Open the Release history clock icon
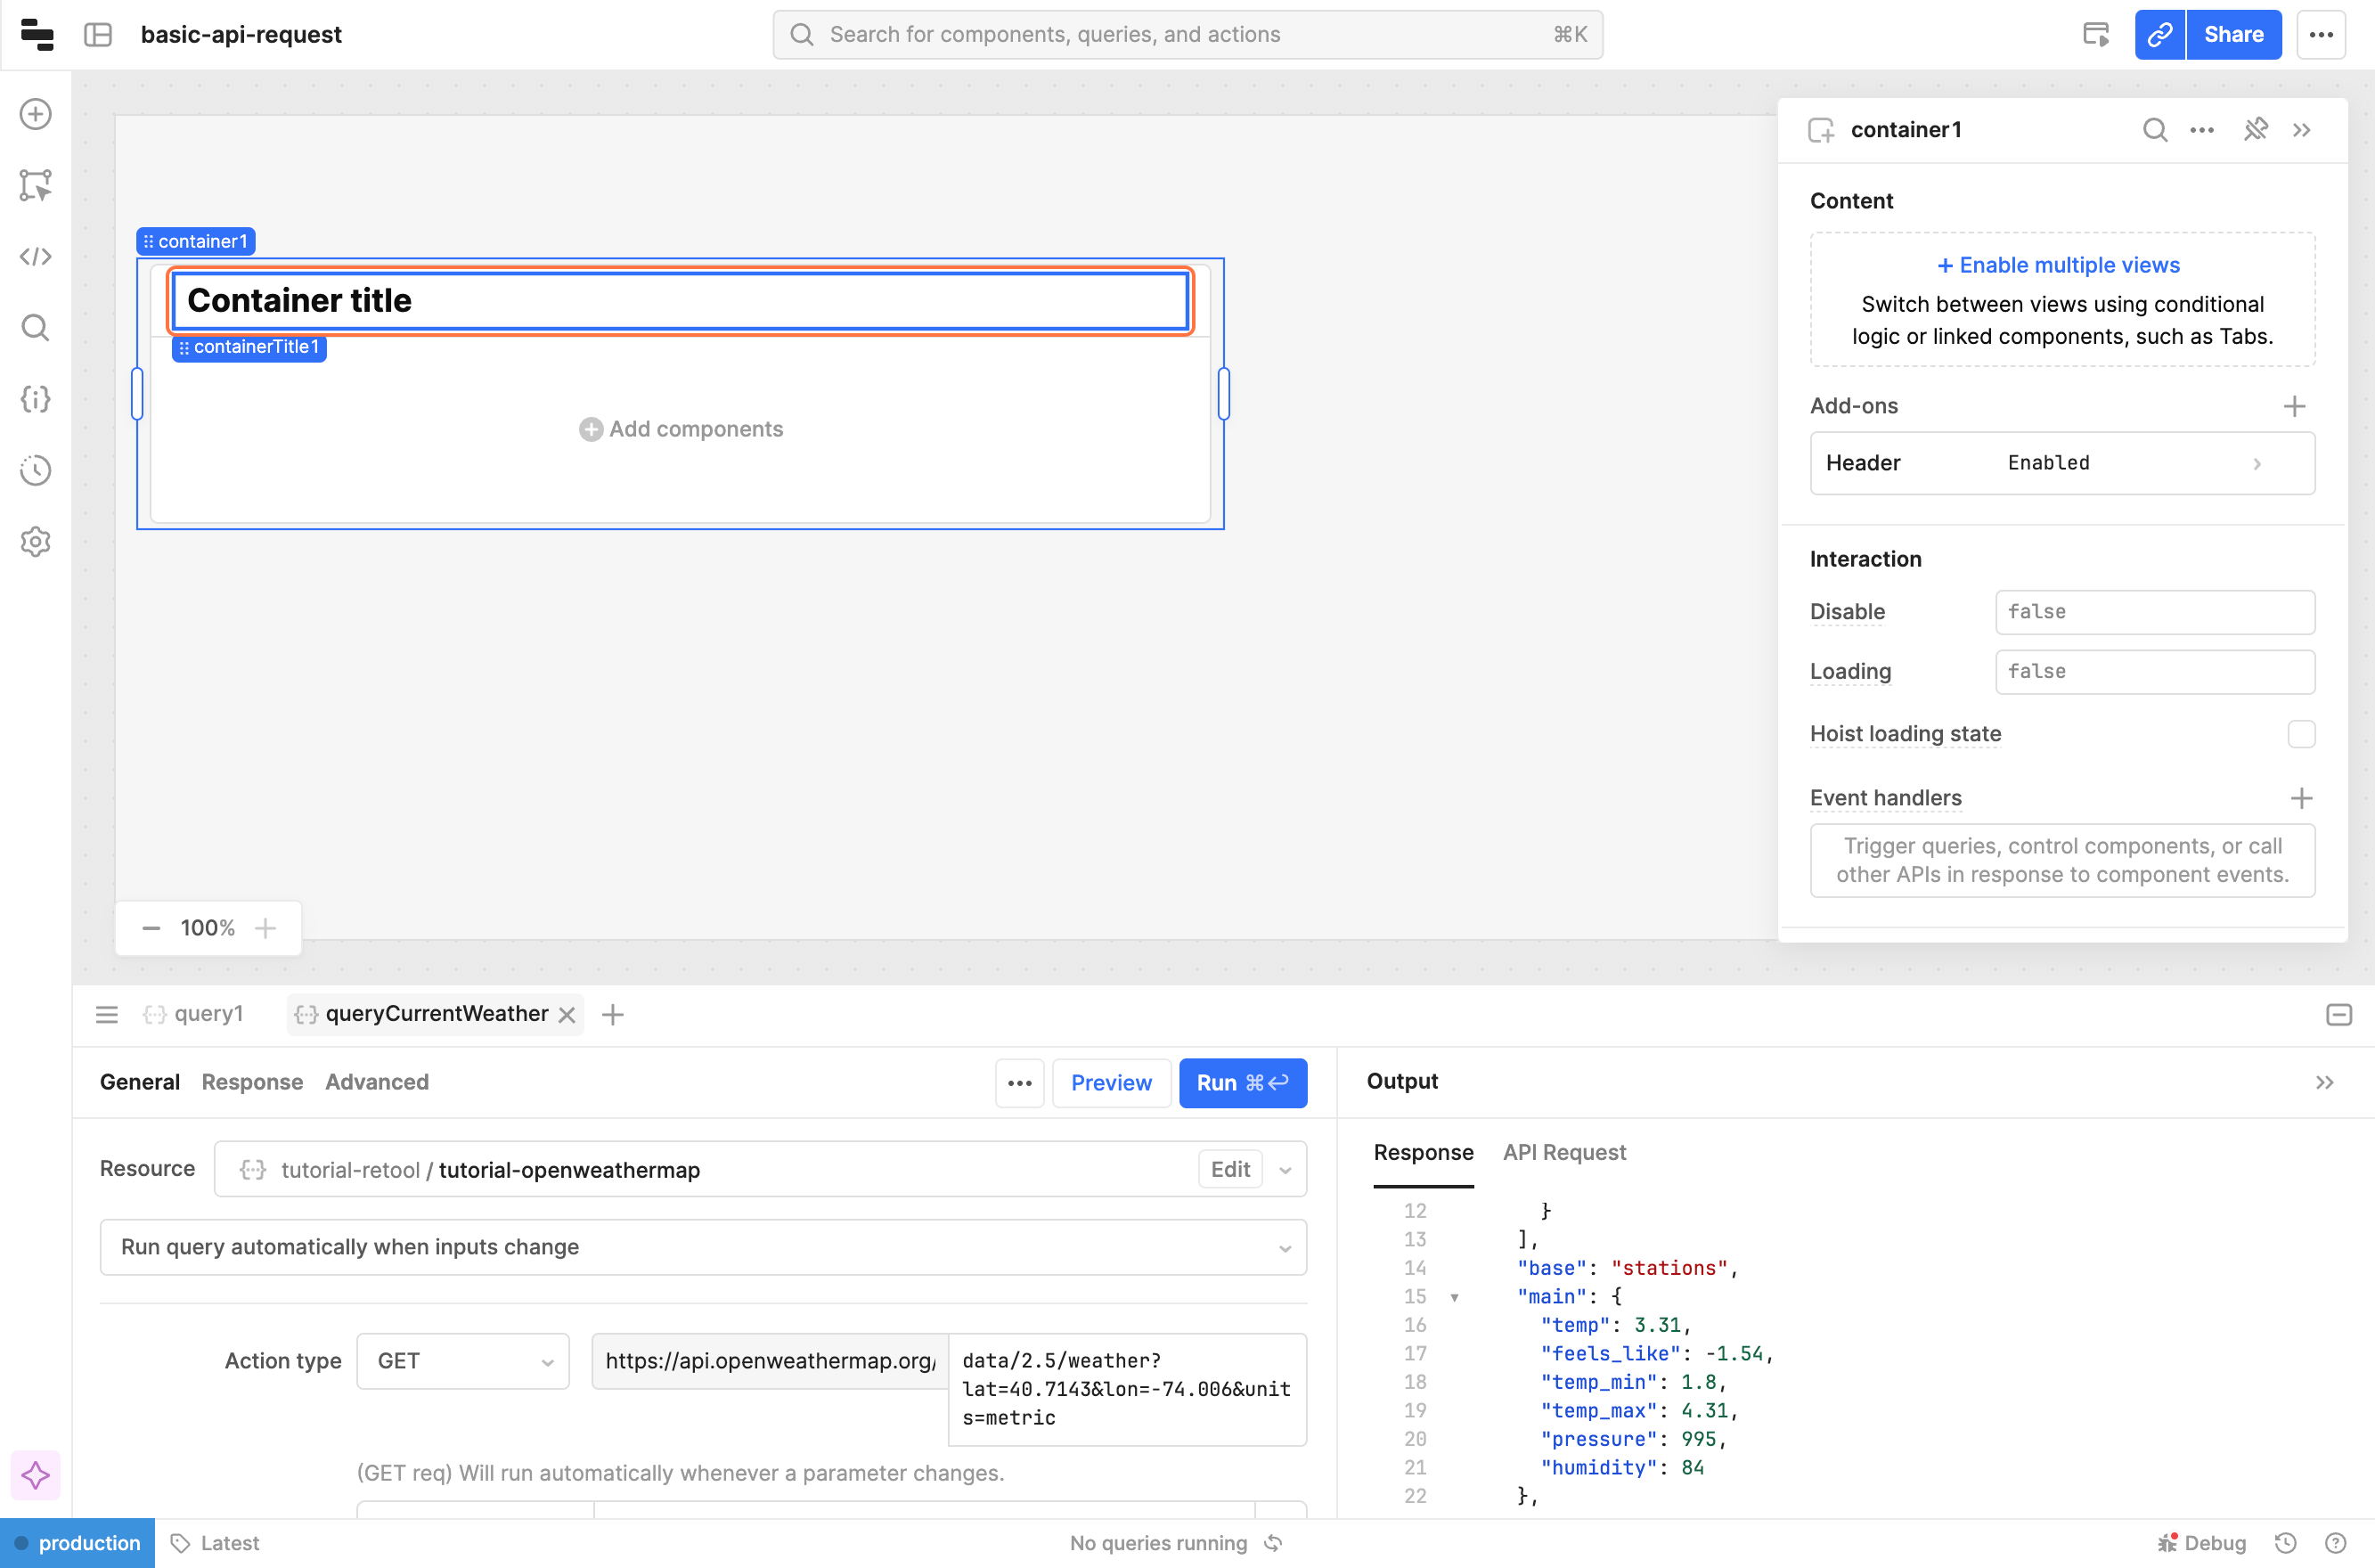The image size is (2375, 1568). coord(36,470)
